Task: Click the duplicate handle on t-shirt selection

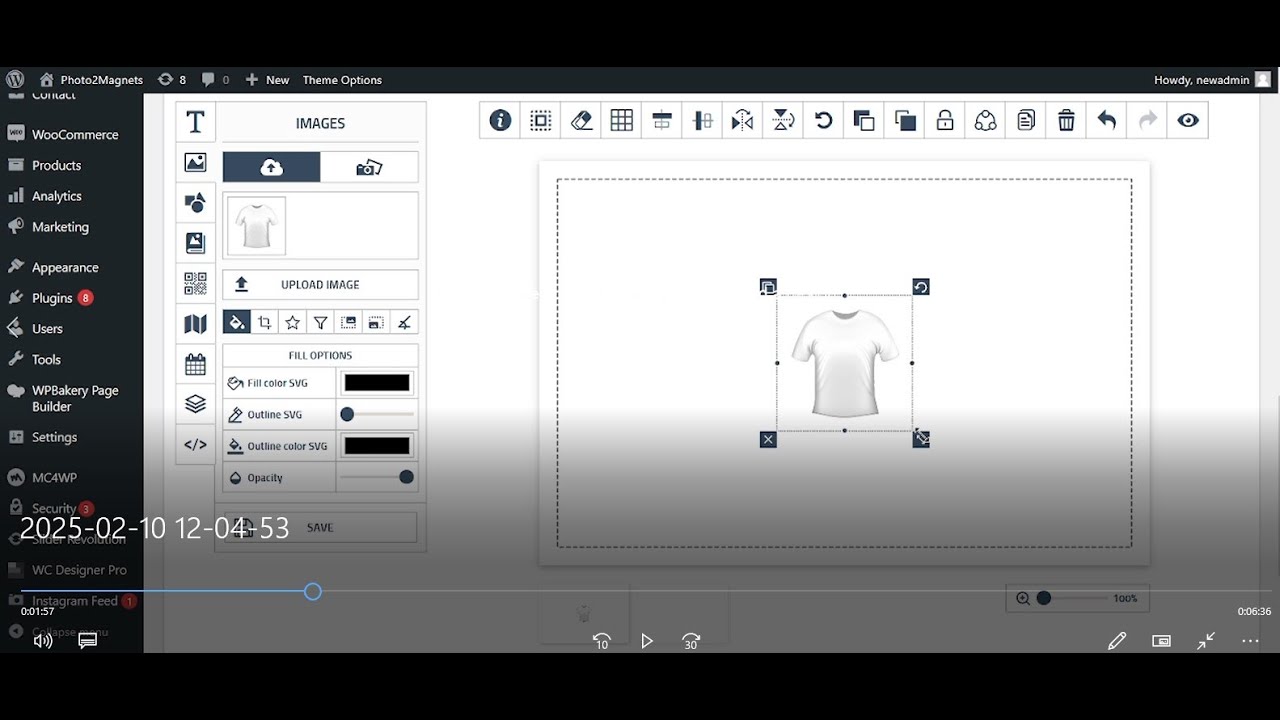Action: [768, 287]
